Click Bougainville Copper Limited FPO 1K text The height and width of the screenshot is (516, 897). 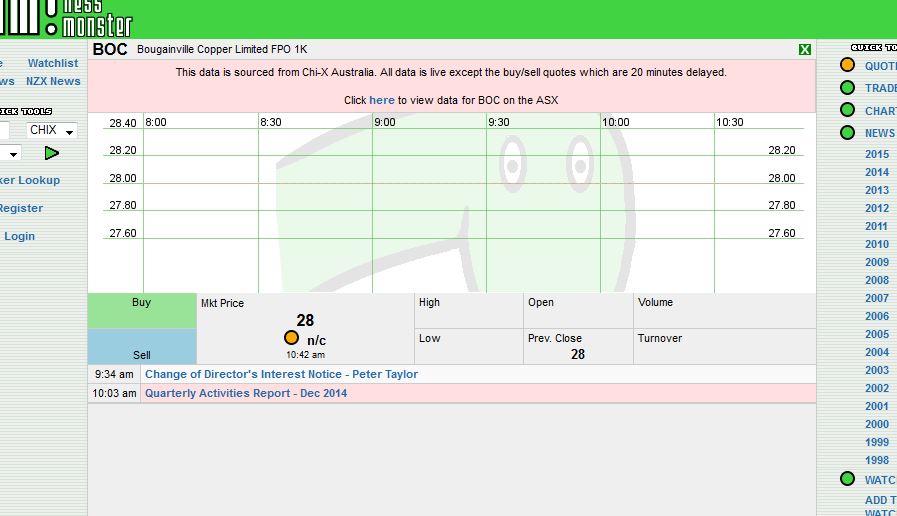pyautogui.click(x=222, y=49)
